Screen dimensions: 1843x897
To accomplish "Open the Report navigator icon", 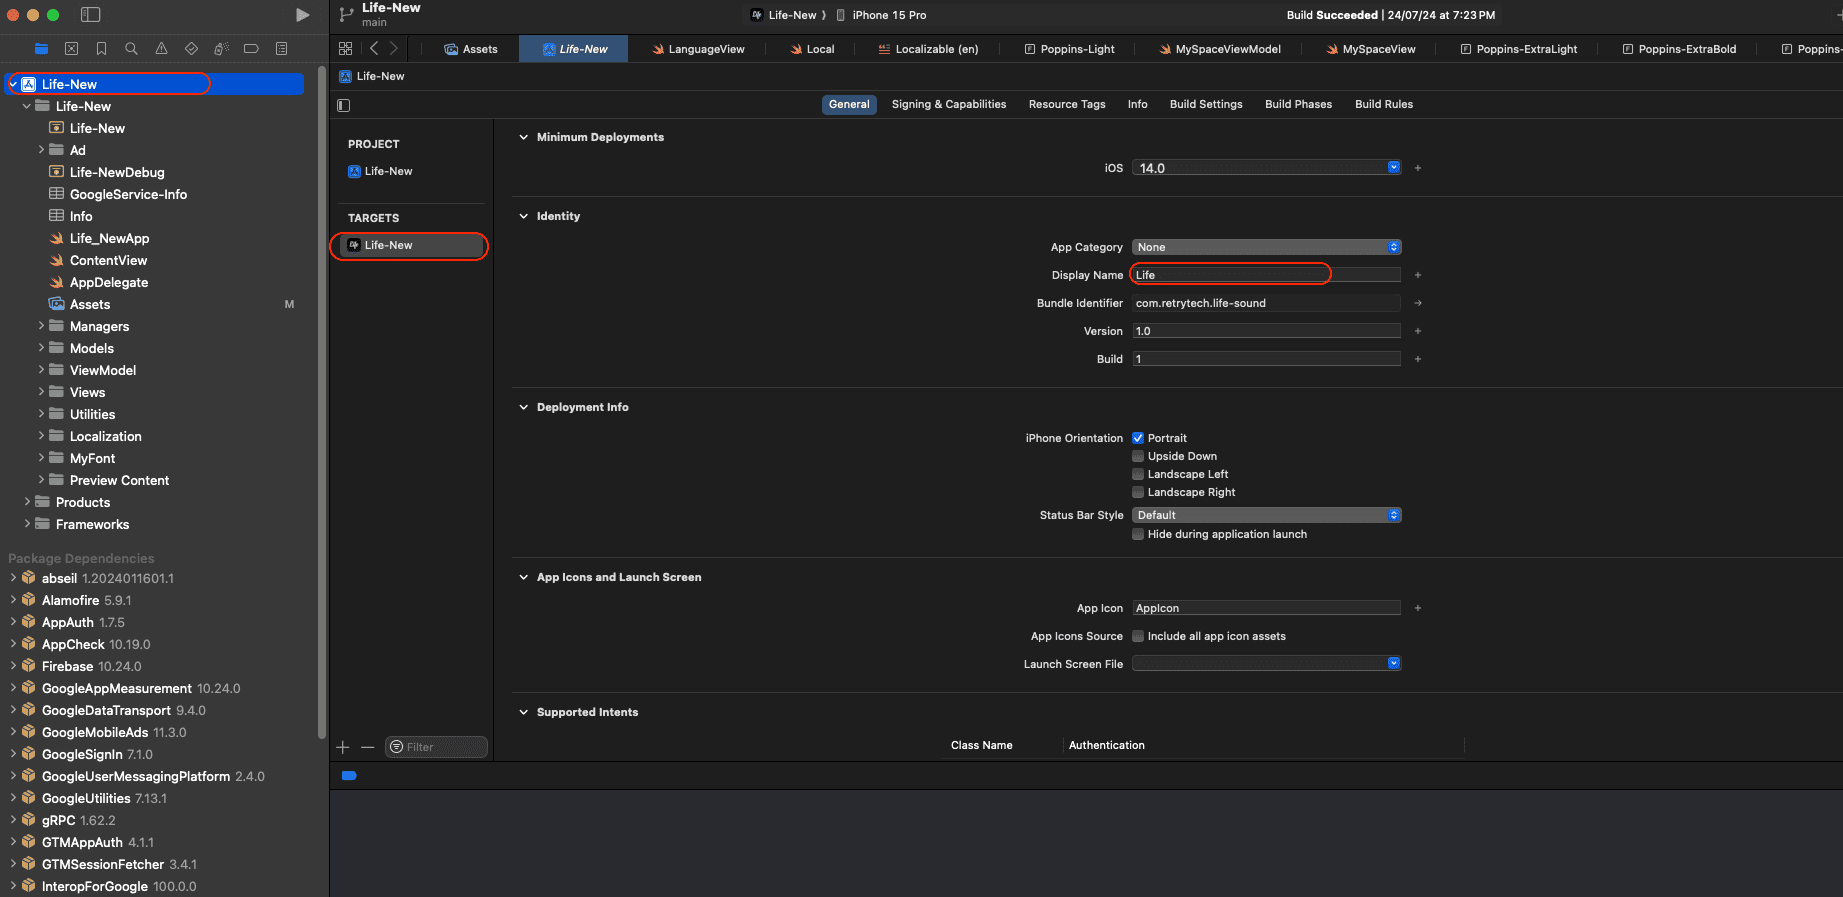I will [281, 49].
